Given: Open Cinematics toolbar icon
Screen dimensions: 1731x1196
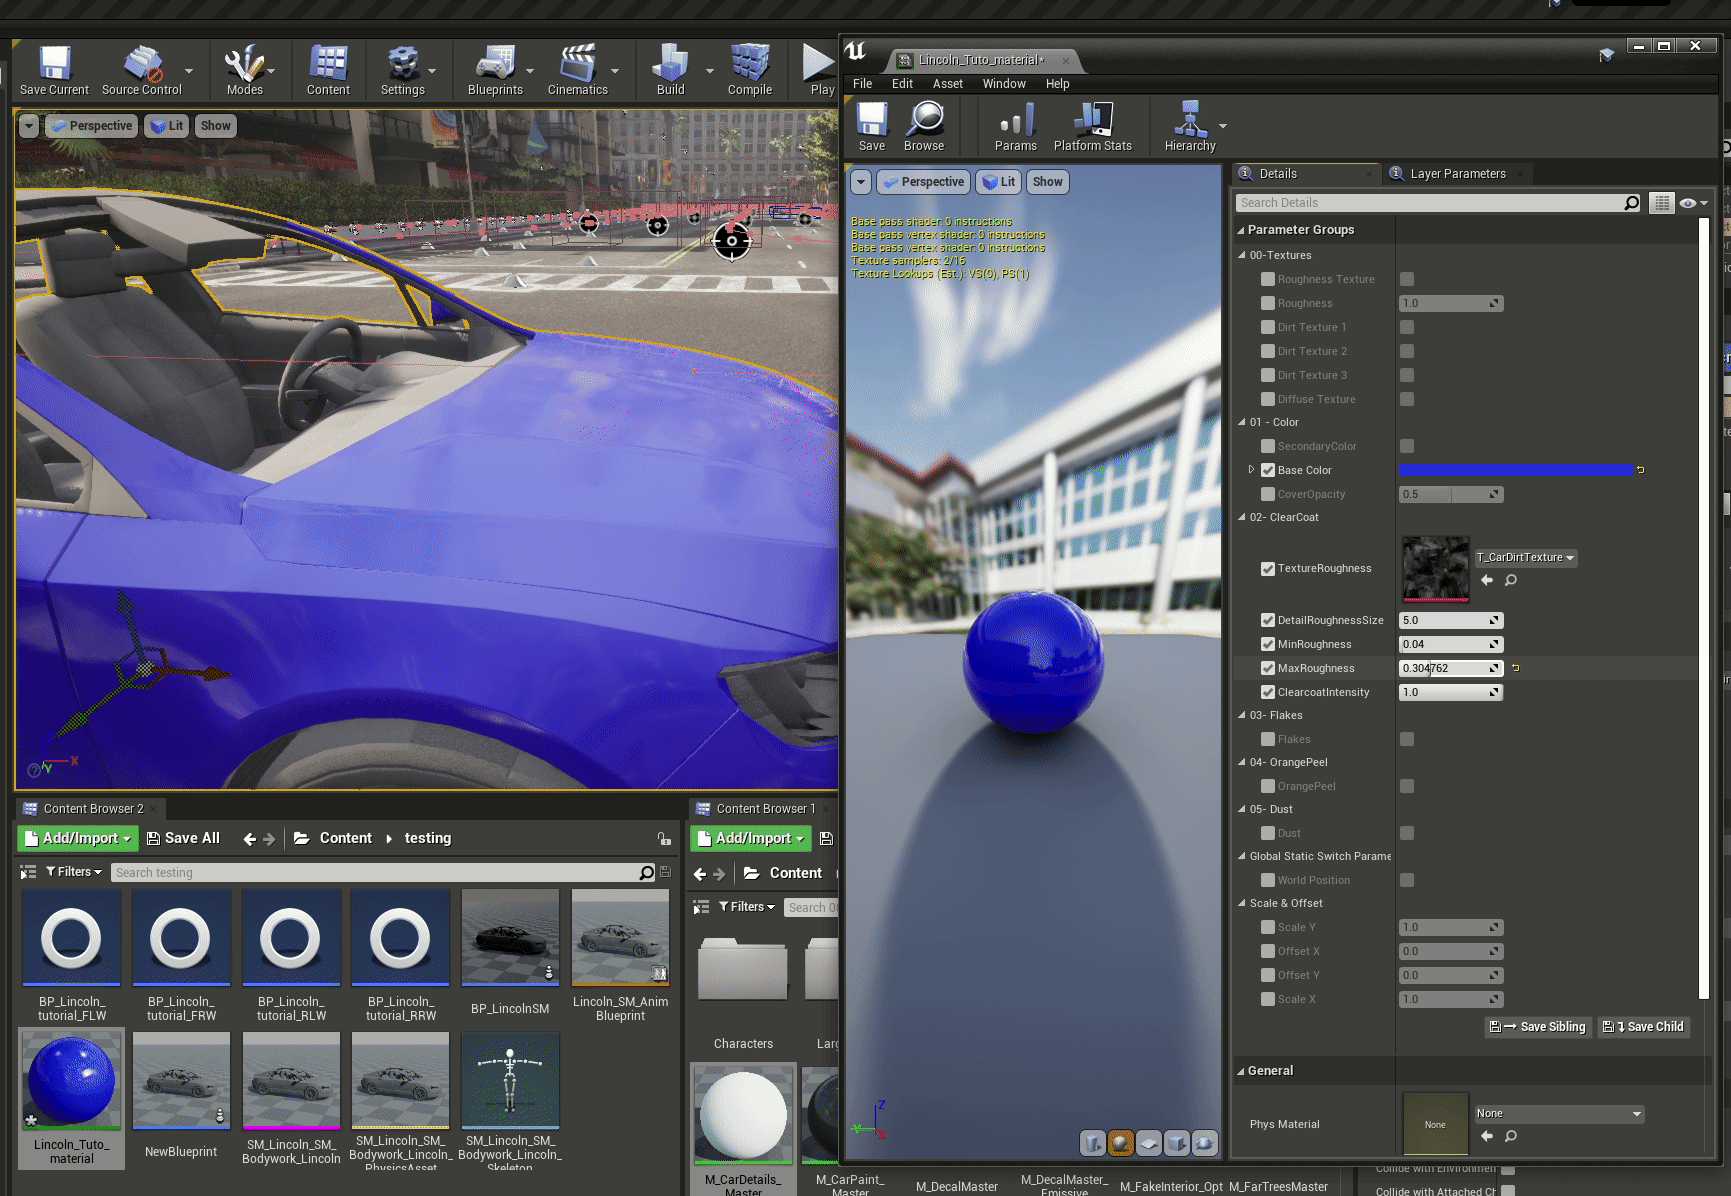Looking at the screenshot, I should 577,70.
